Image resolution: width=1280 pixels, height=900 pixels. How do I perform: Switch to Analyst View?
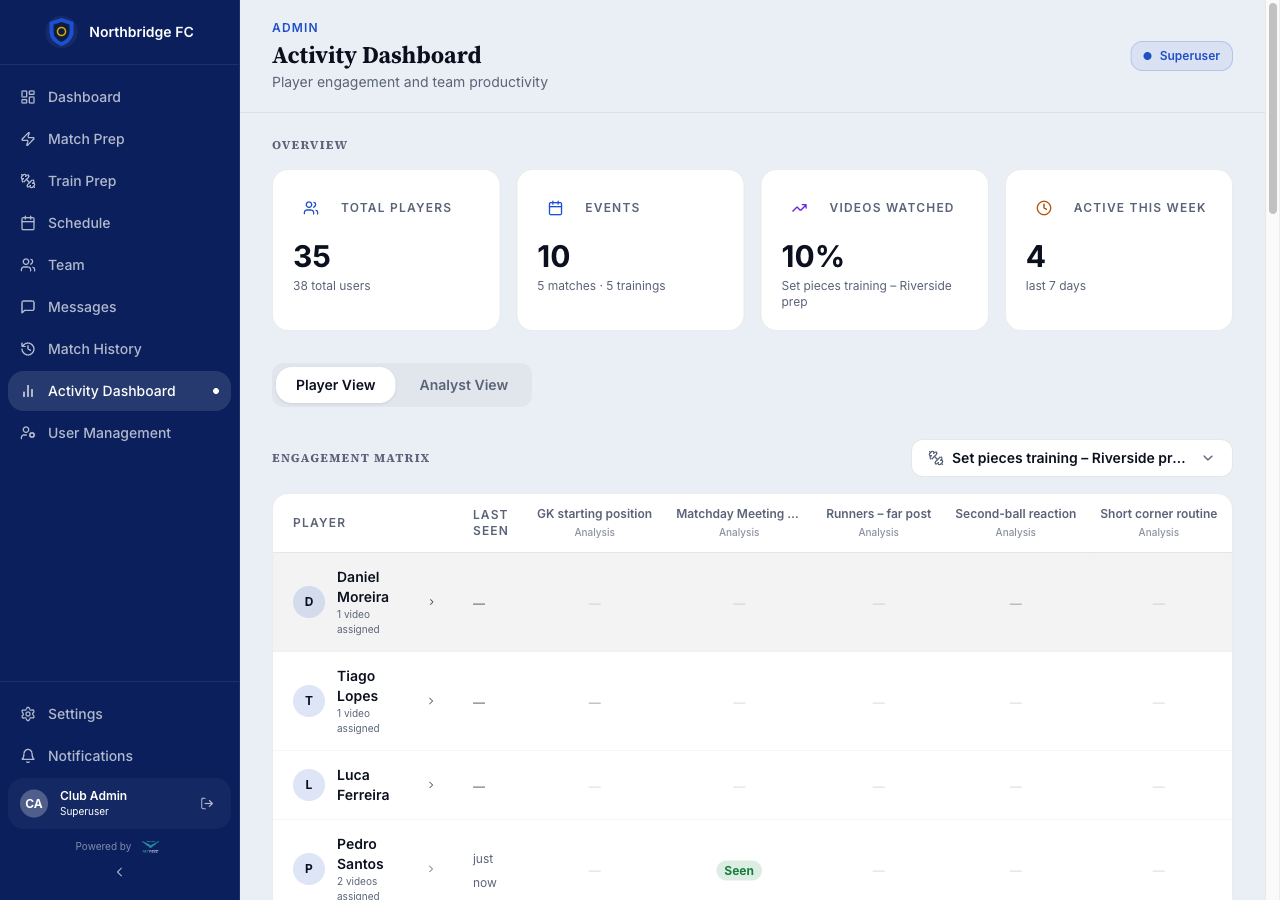click(464, 385)
